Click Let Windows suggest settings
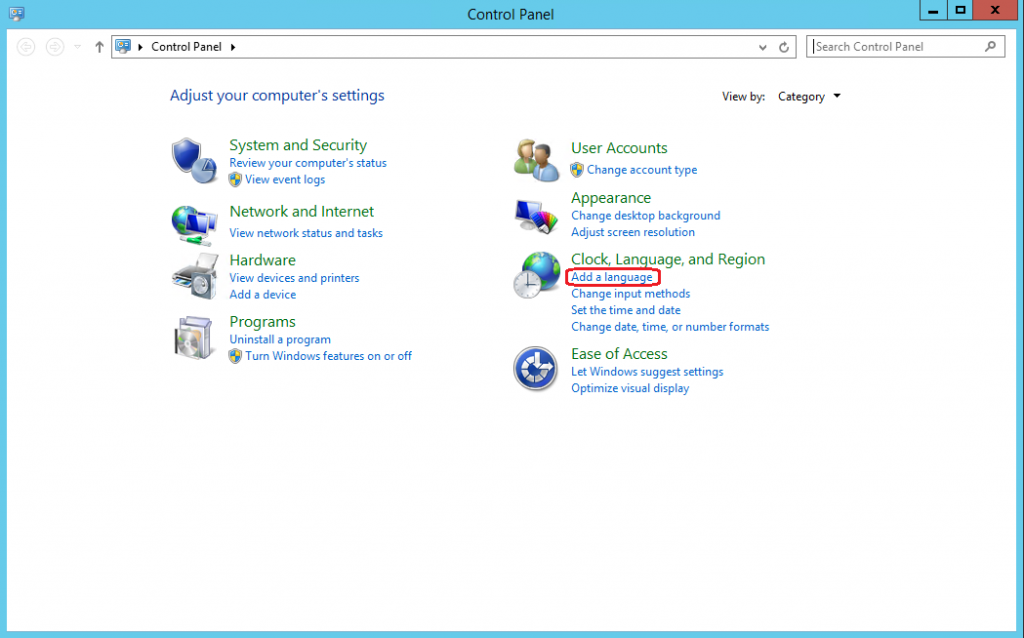The width and height of the screenshot is (1024, 638). pos(647,372)
